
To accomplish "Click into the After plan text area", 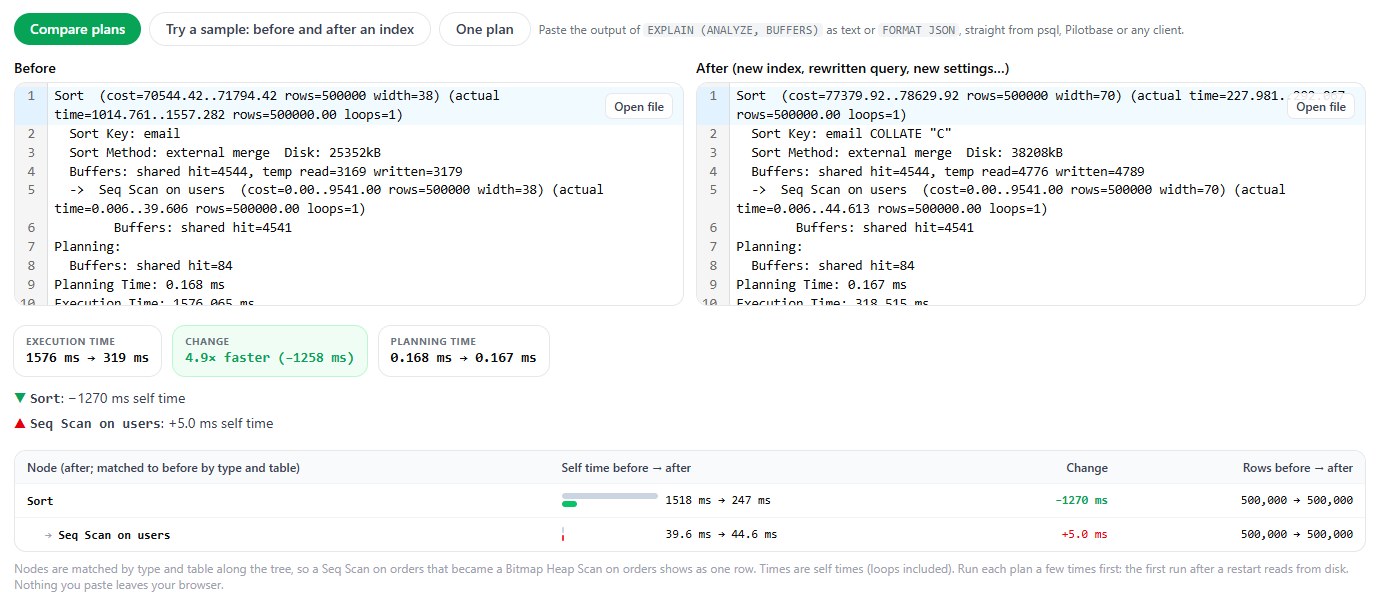I will point(1030,194).
